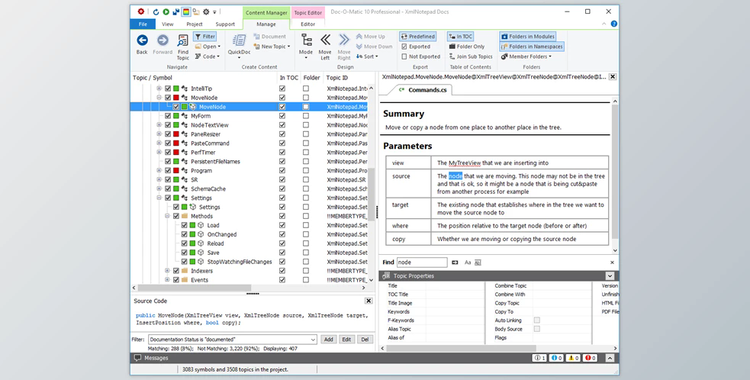Toggle the Aa match case icon in Find bar

[468, 262]
